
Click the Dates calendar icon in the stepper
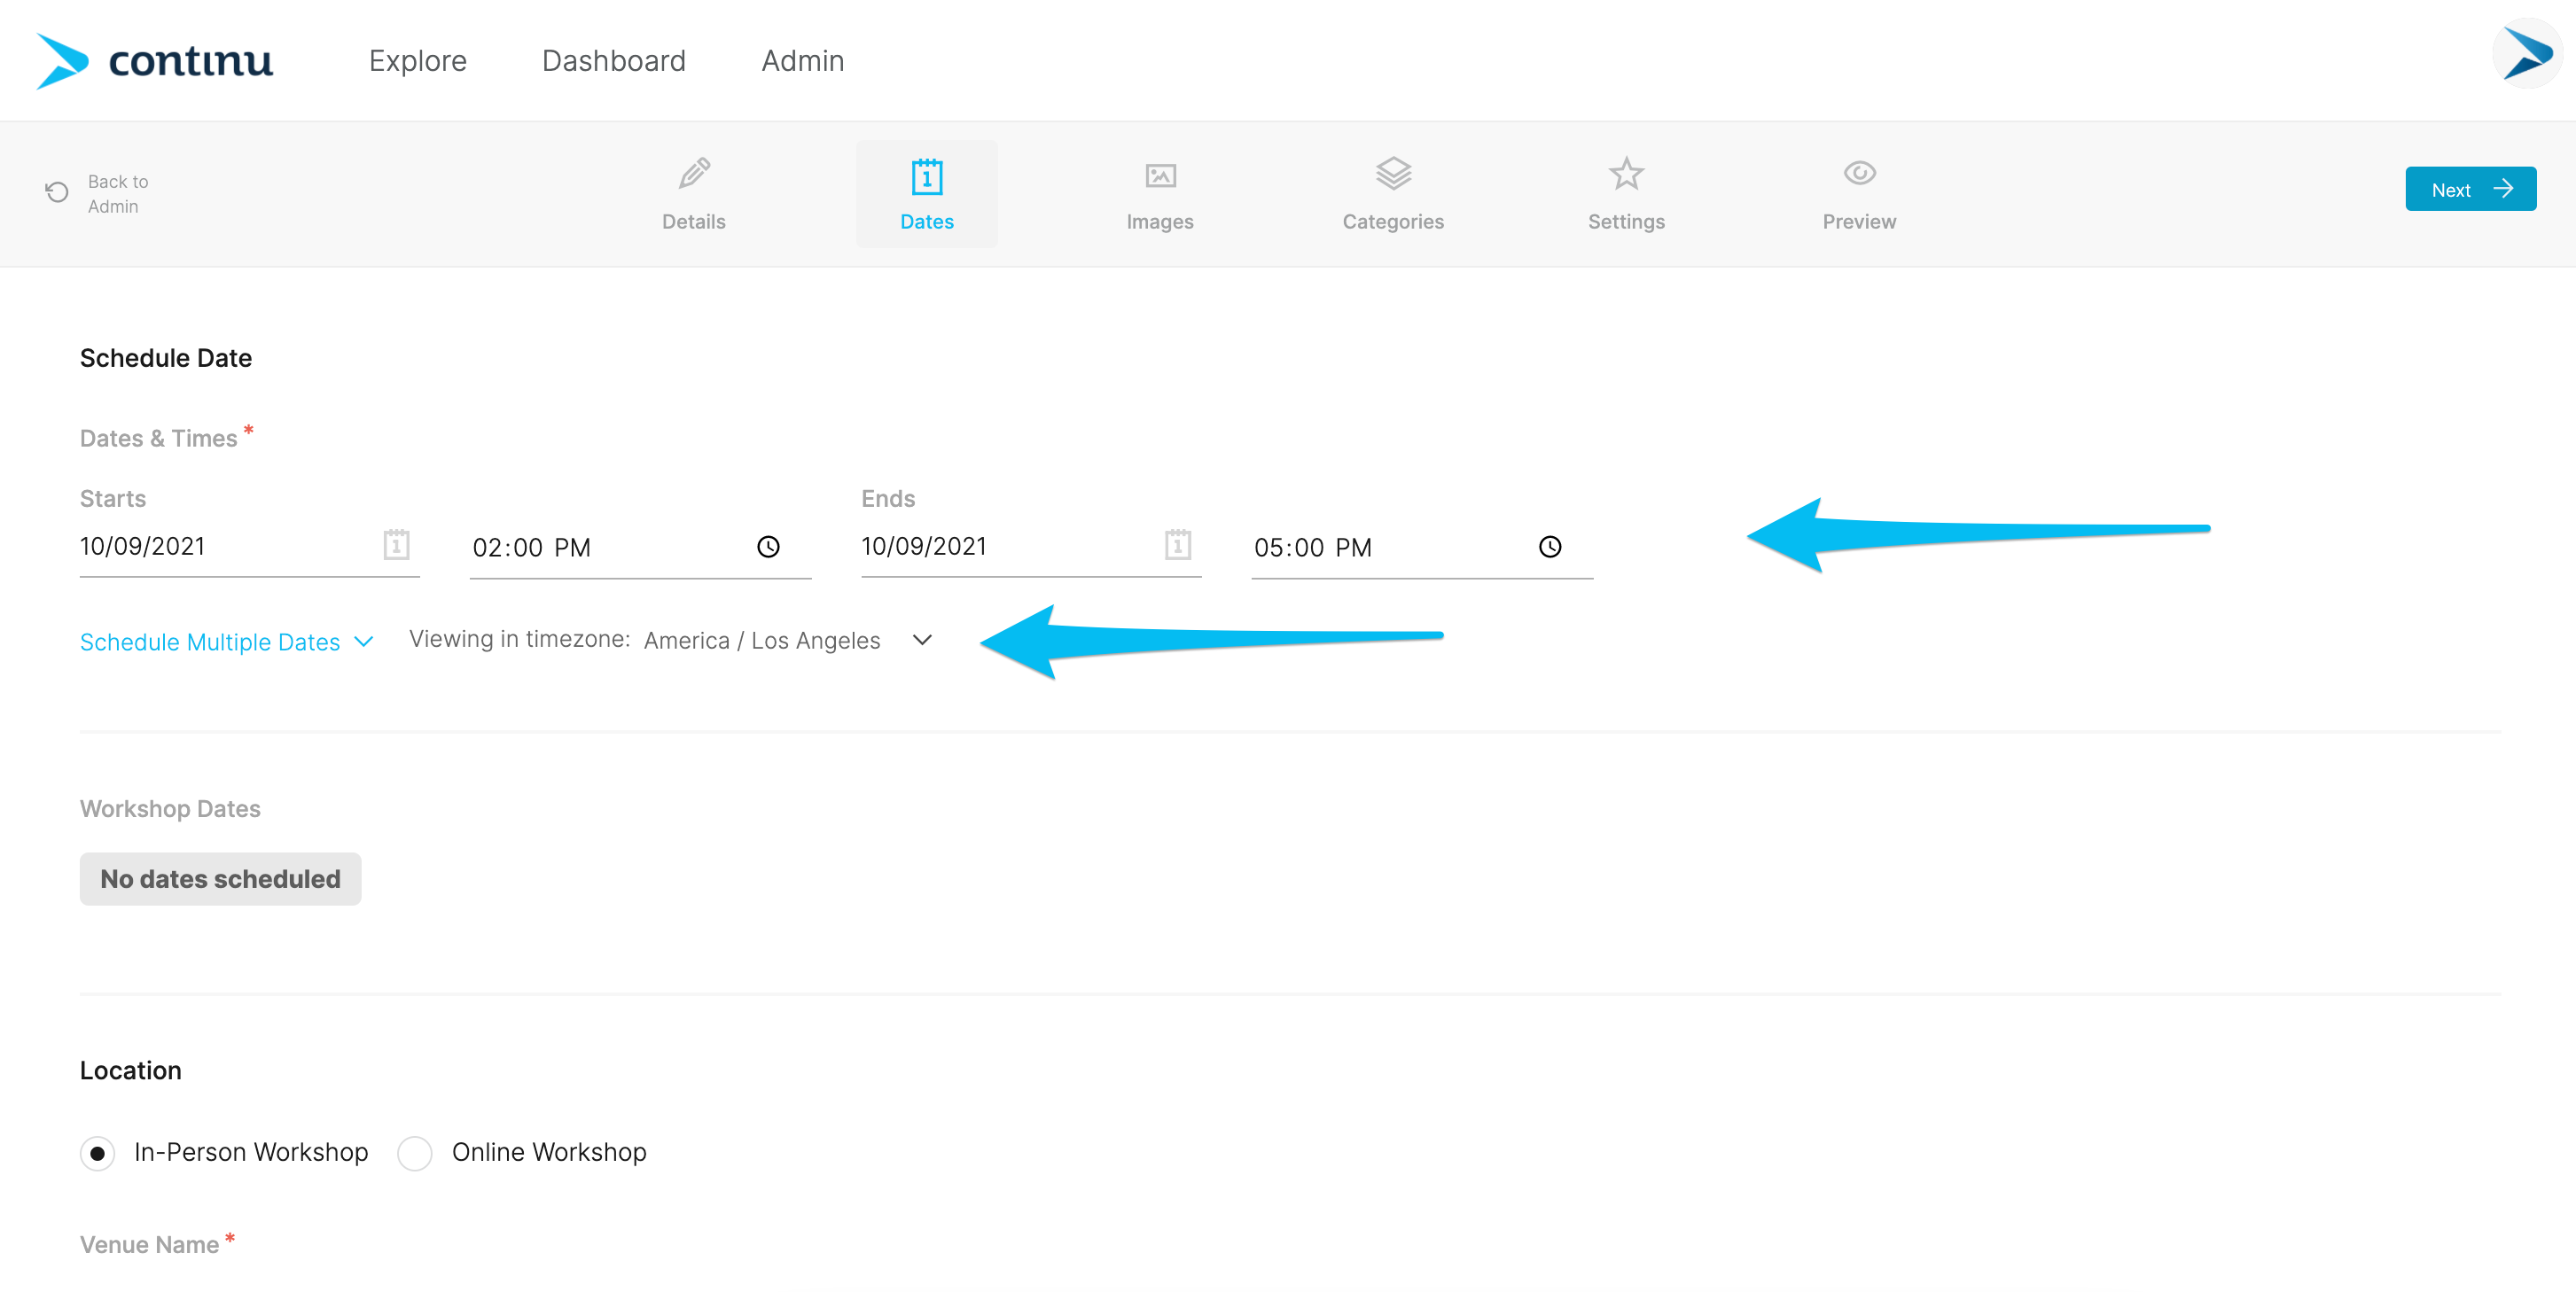coord(927,176)
